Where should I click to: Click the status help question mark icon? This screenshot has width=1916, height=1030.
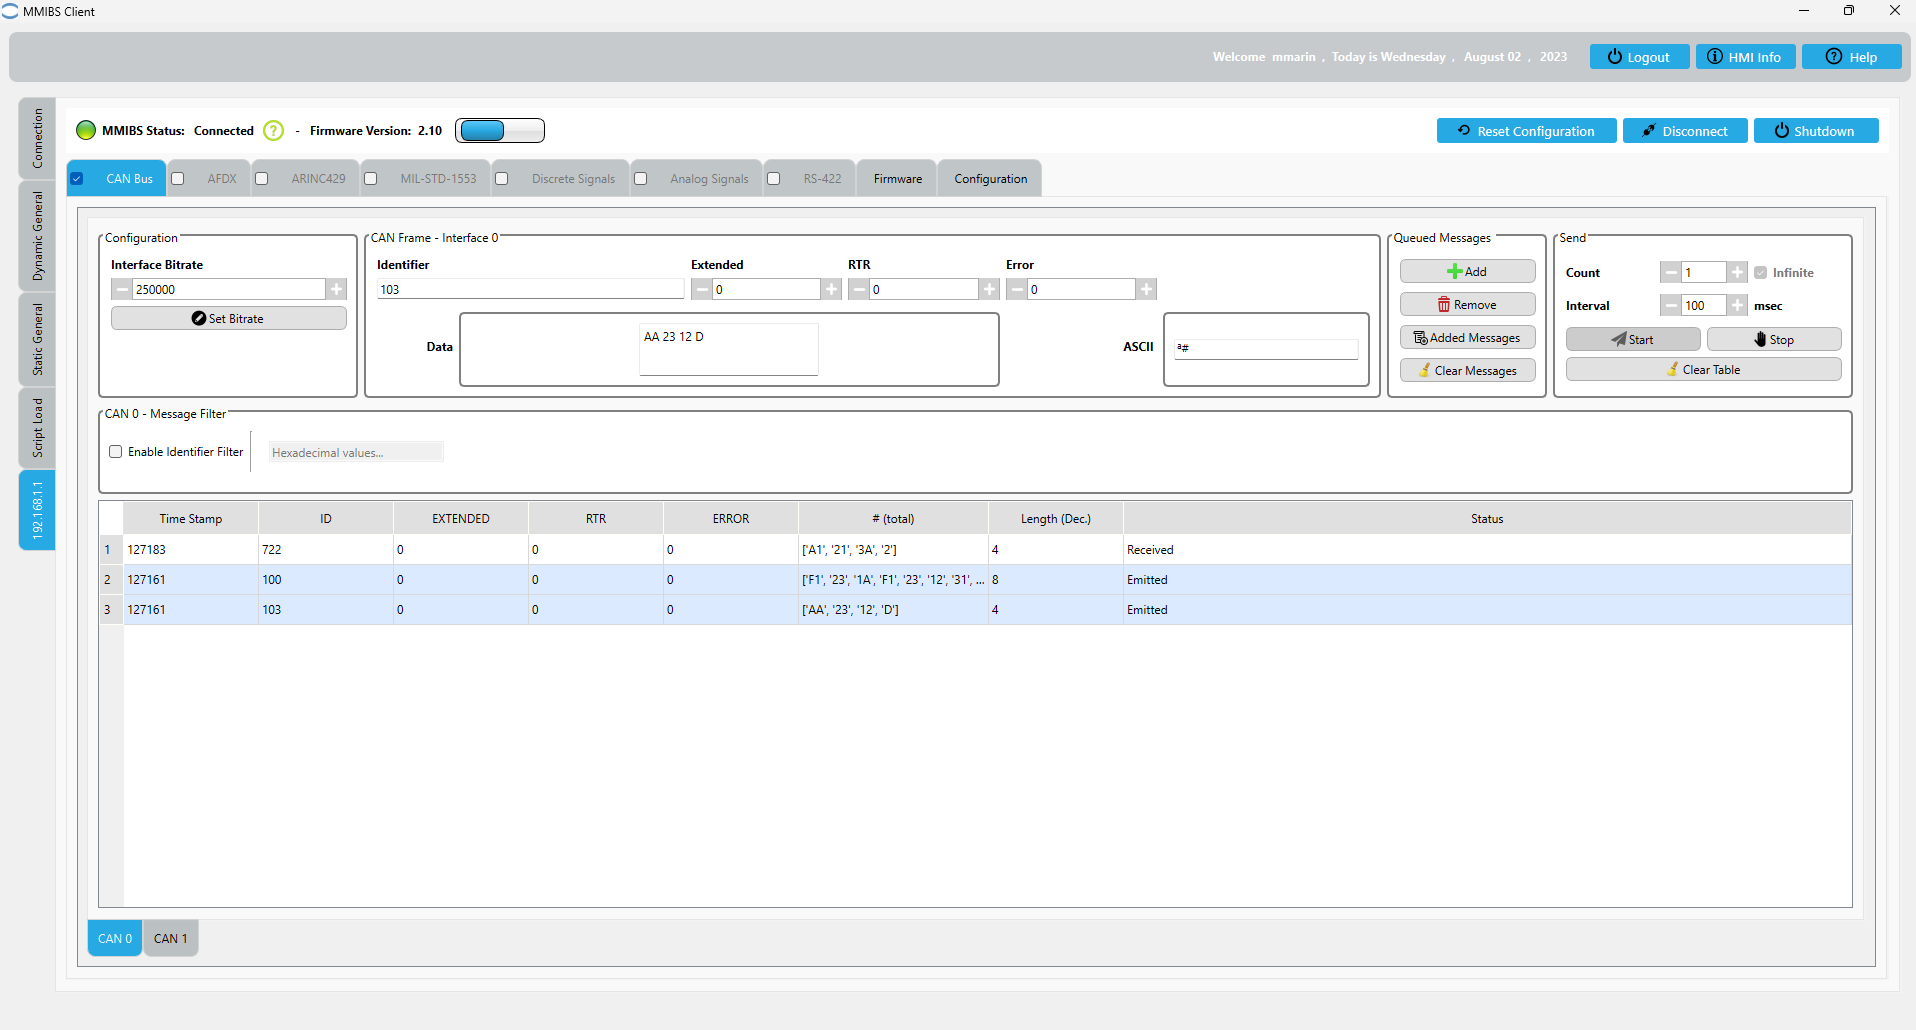click(x=273, y=131)
